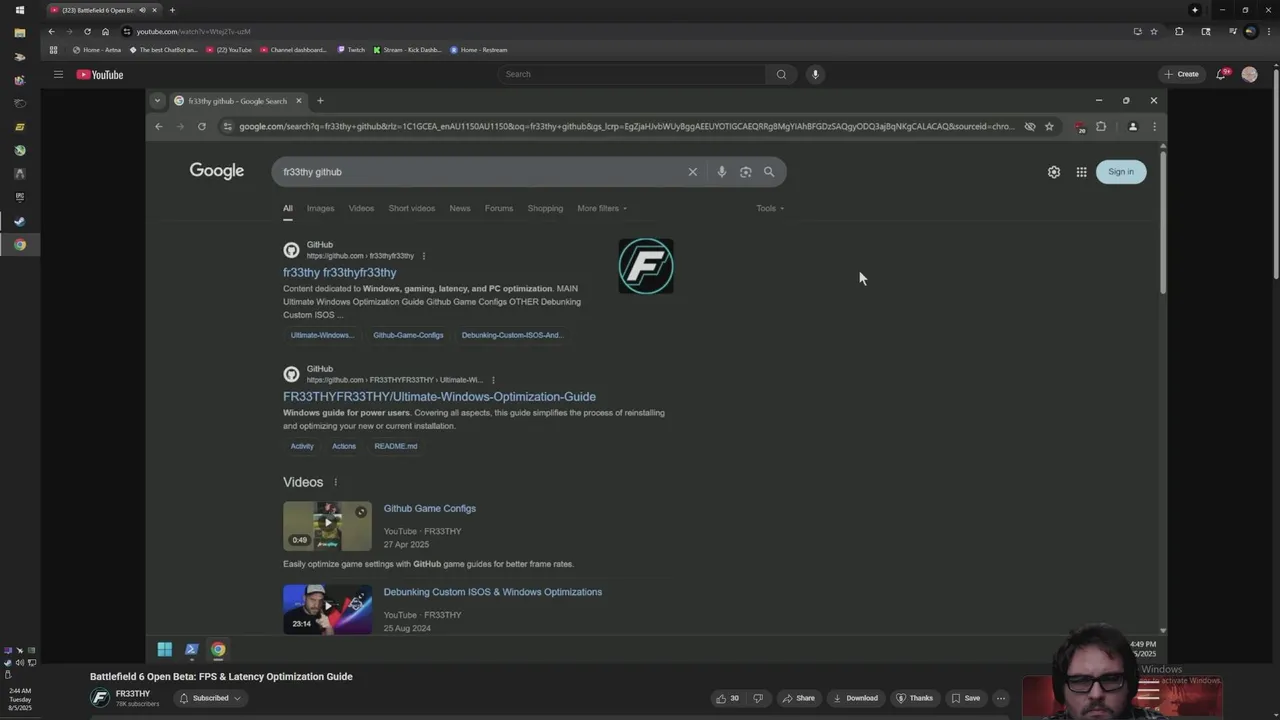Open the YouTube account avatar menu
Screen dimensions: 1280x720
click(1249, 74)
